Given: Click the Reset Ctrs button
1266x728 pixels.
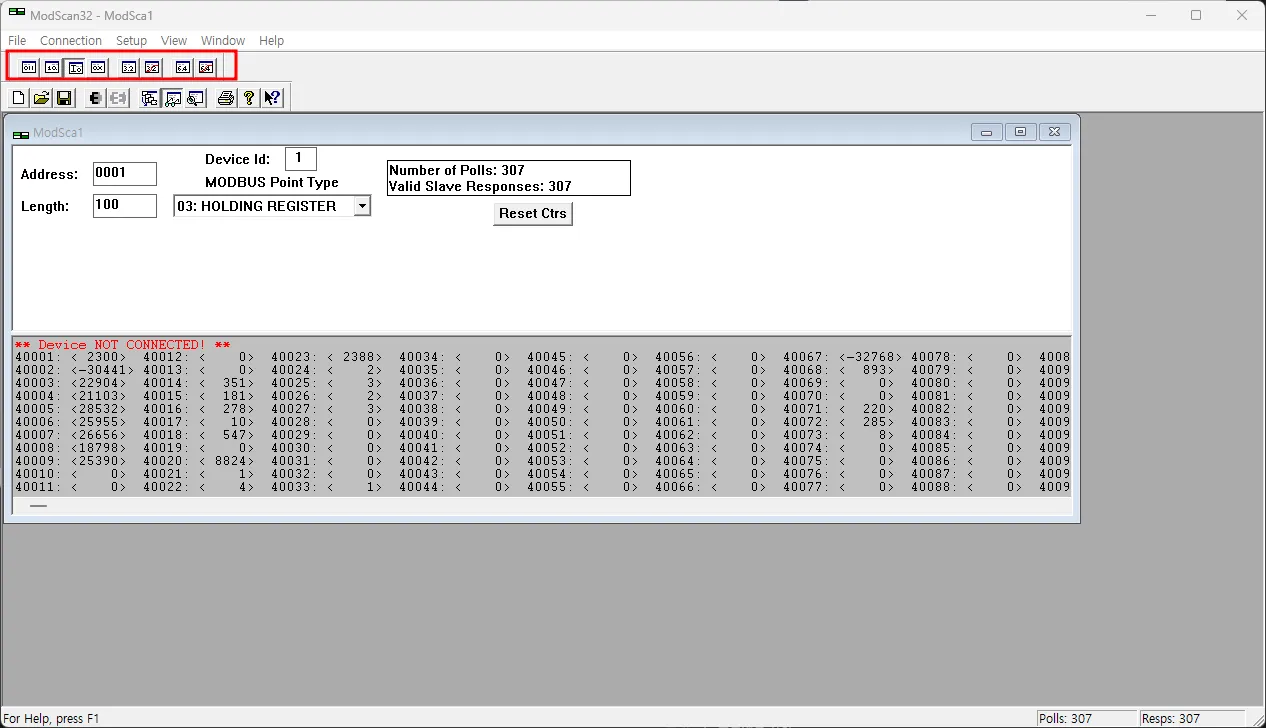Looking at the screenshot, I should click(533, 214).
